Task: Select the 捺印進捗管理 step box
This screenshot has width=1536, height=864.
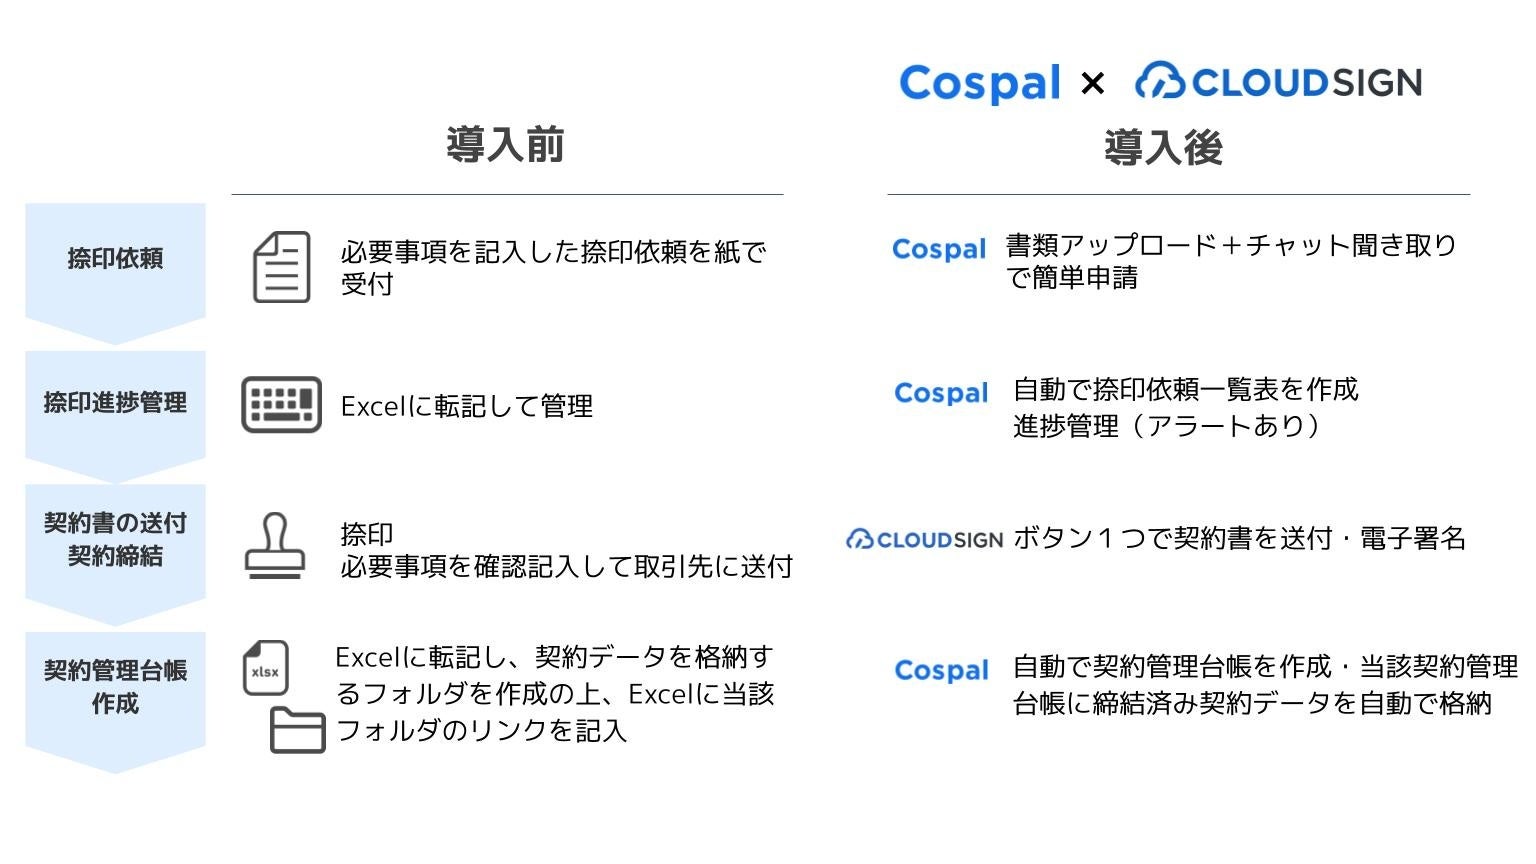Action: pyautogui.click(x=115, y=403)
